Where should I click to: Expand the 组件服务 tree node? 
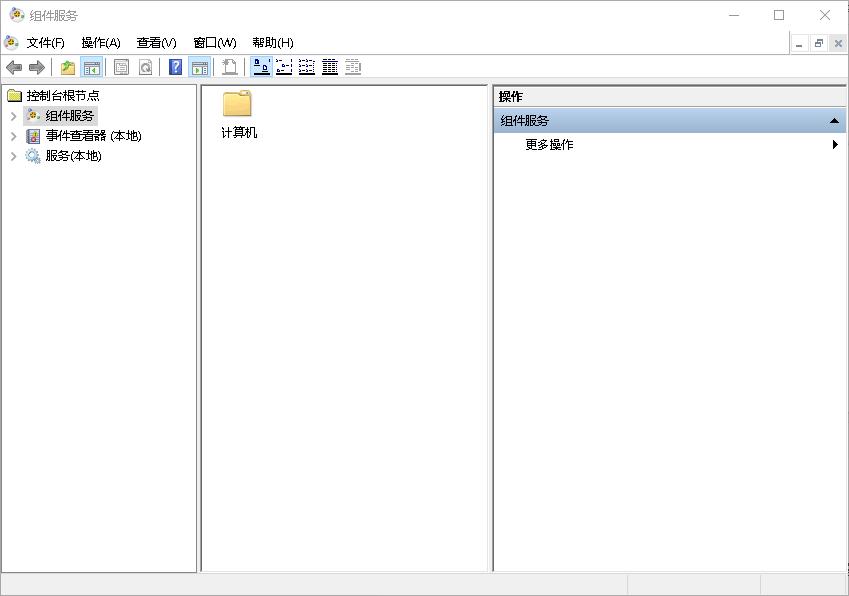tap(13, 116)
